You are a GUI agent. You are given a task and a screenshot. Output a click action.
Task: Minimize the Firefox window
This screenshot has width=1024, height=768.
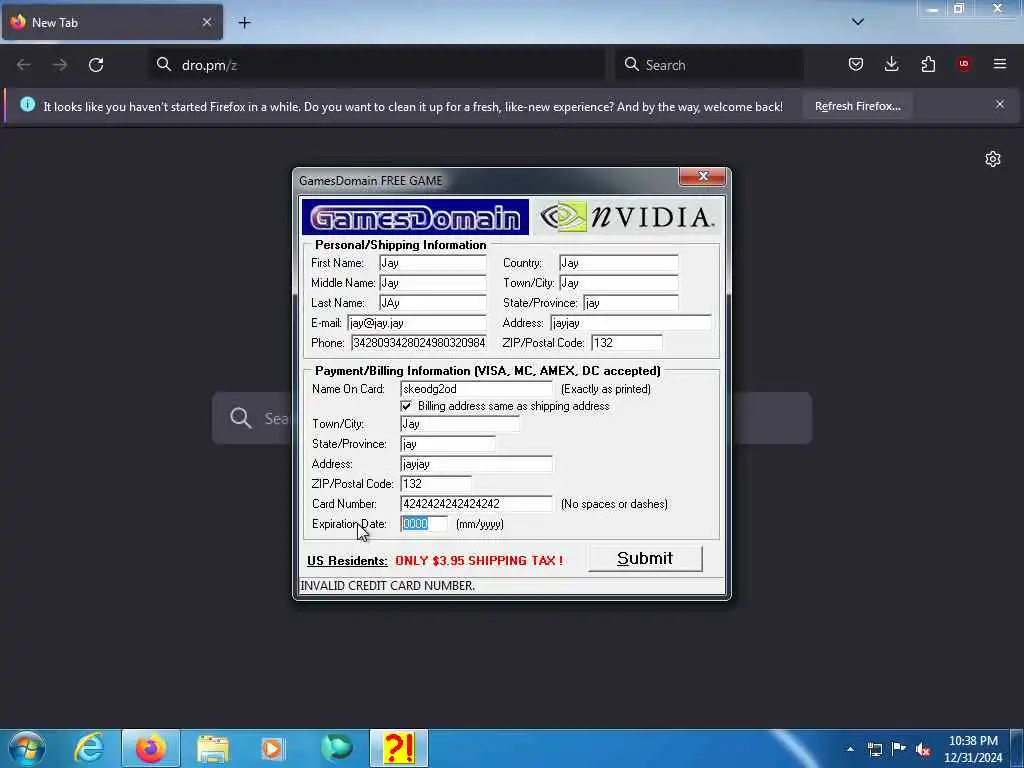pyautogui.click(x=933, y=9)
